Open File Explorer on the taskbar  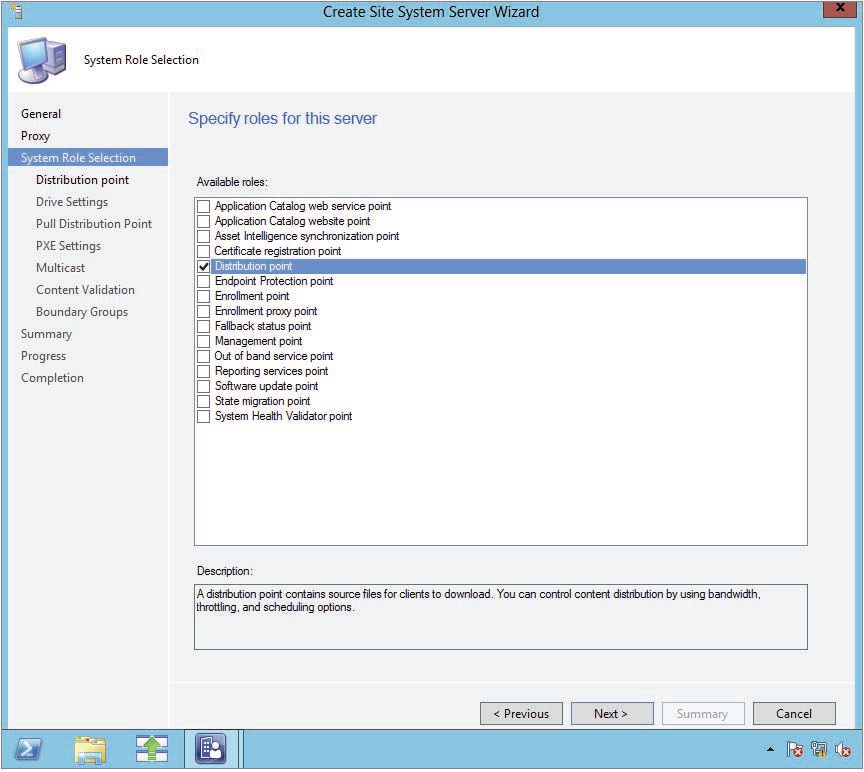pos(90,748)
